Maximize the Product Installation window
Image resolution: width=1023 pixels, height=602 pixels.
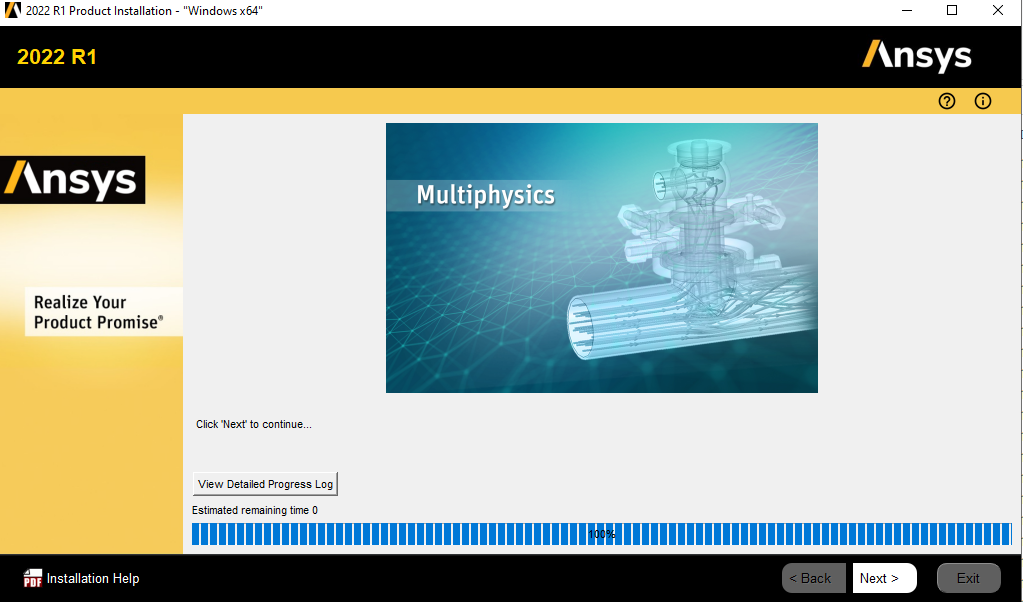coord(952,10)
